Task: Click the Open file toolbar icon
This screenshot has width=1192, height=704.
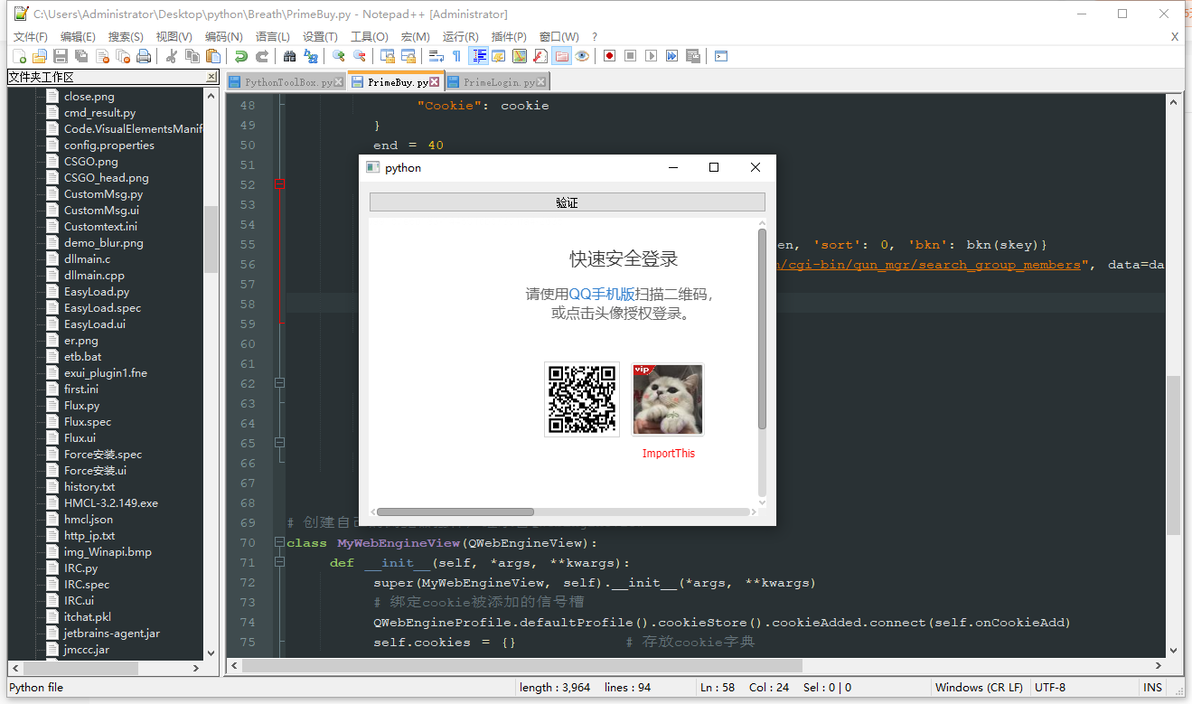Action: 40,56
